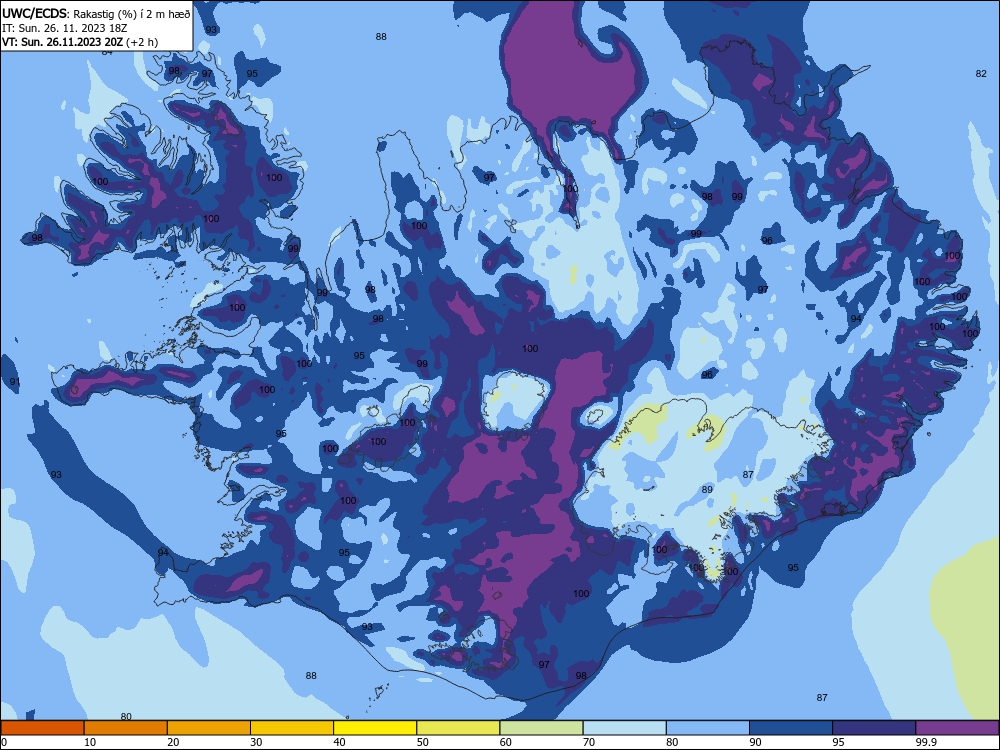Screen dimensions: 1000x750
Task: Click the 40–50 bright yellow legend swatch
Action: pos(375,728)
